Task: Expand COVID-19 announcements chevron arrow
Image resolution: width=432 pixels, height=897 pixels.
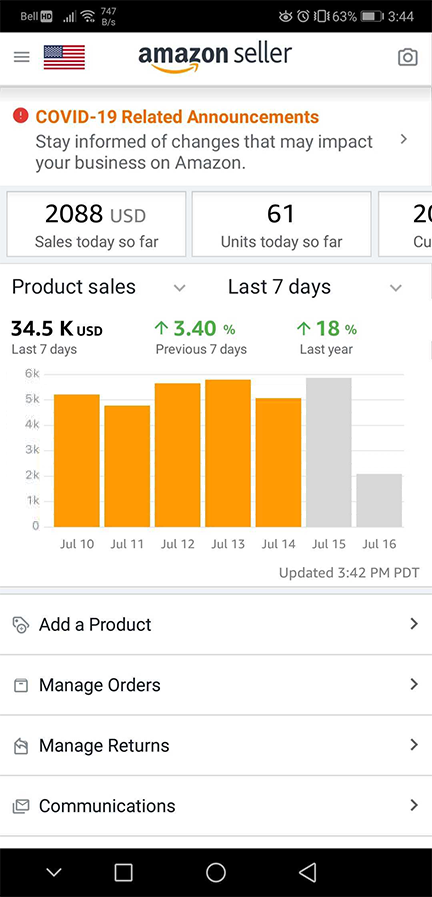Action: [404, 139]
